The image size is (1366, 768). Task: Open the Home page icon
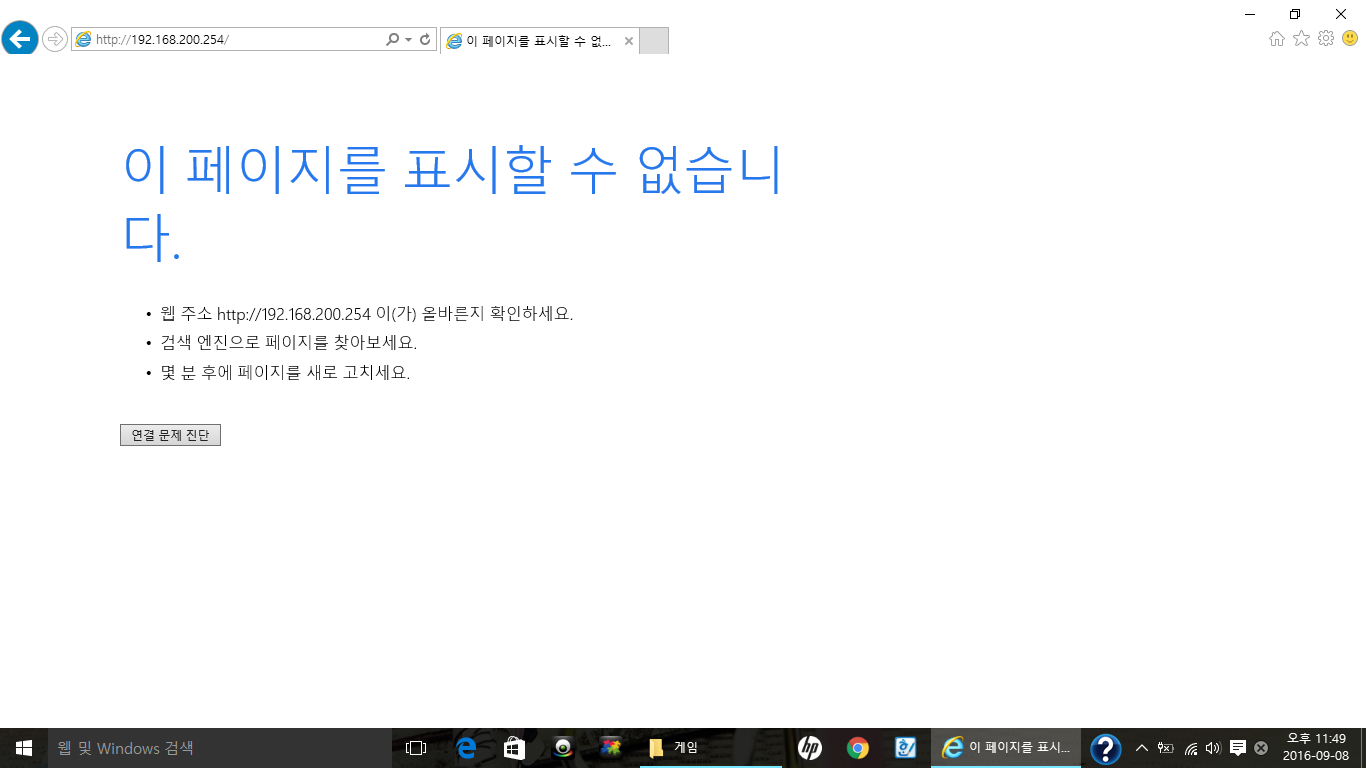point(1277,39)
